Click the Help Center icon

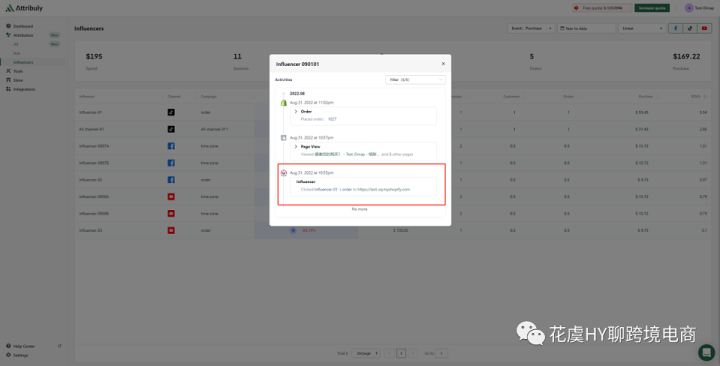pyautogui.click(x=8, y=346)
